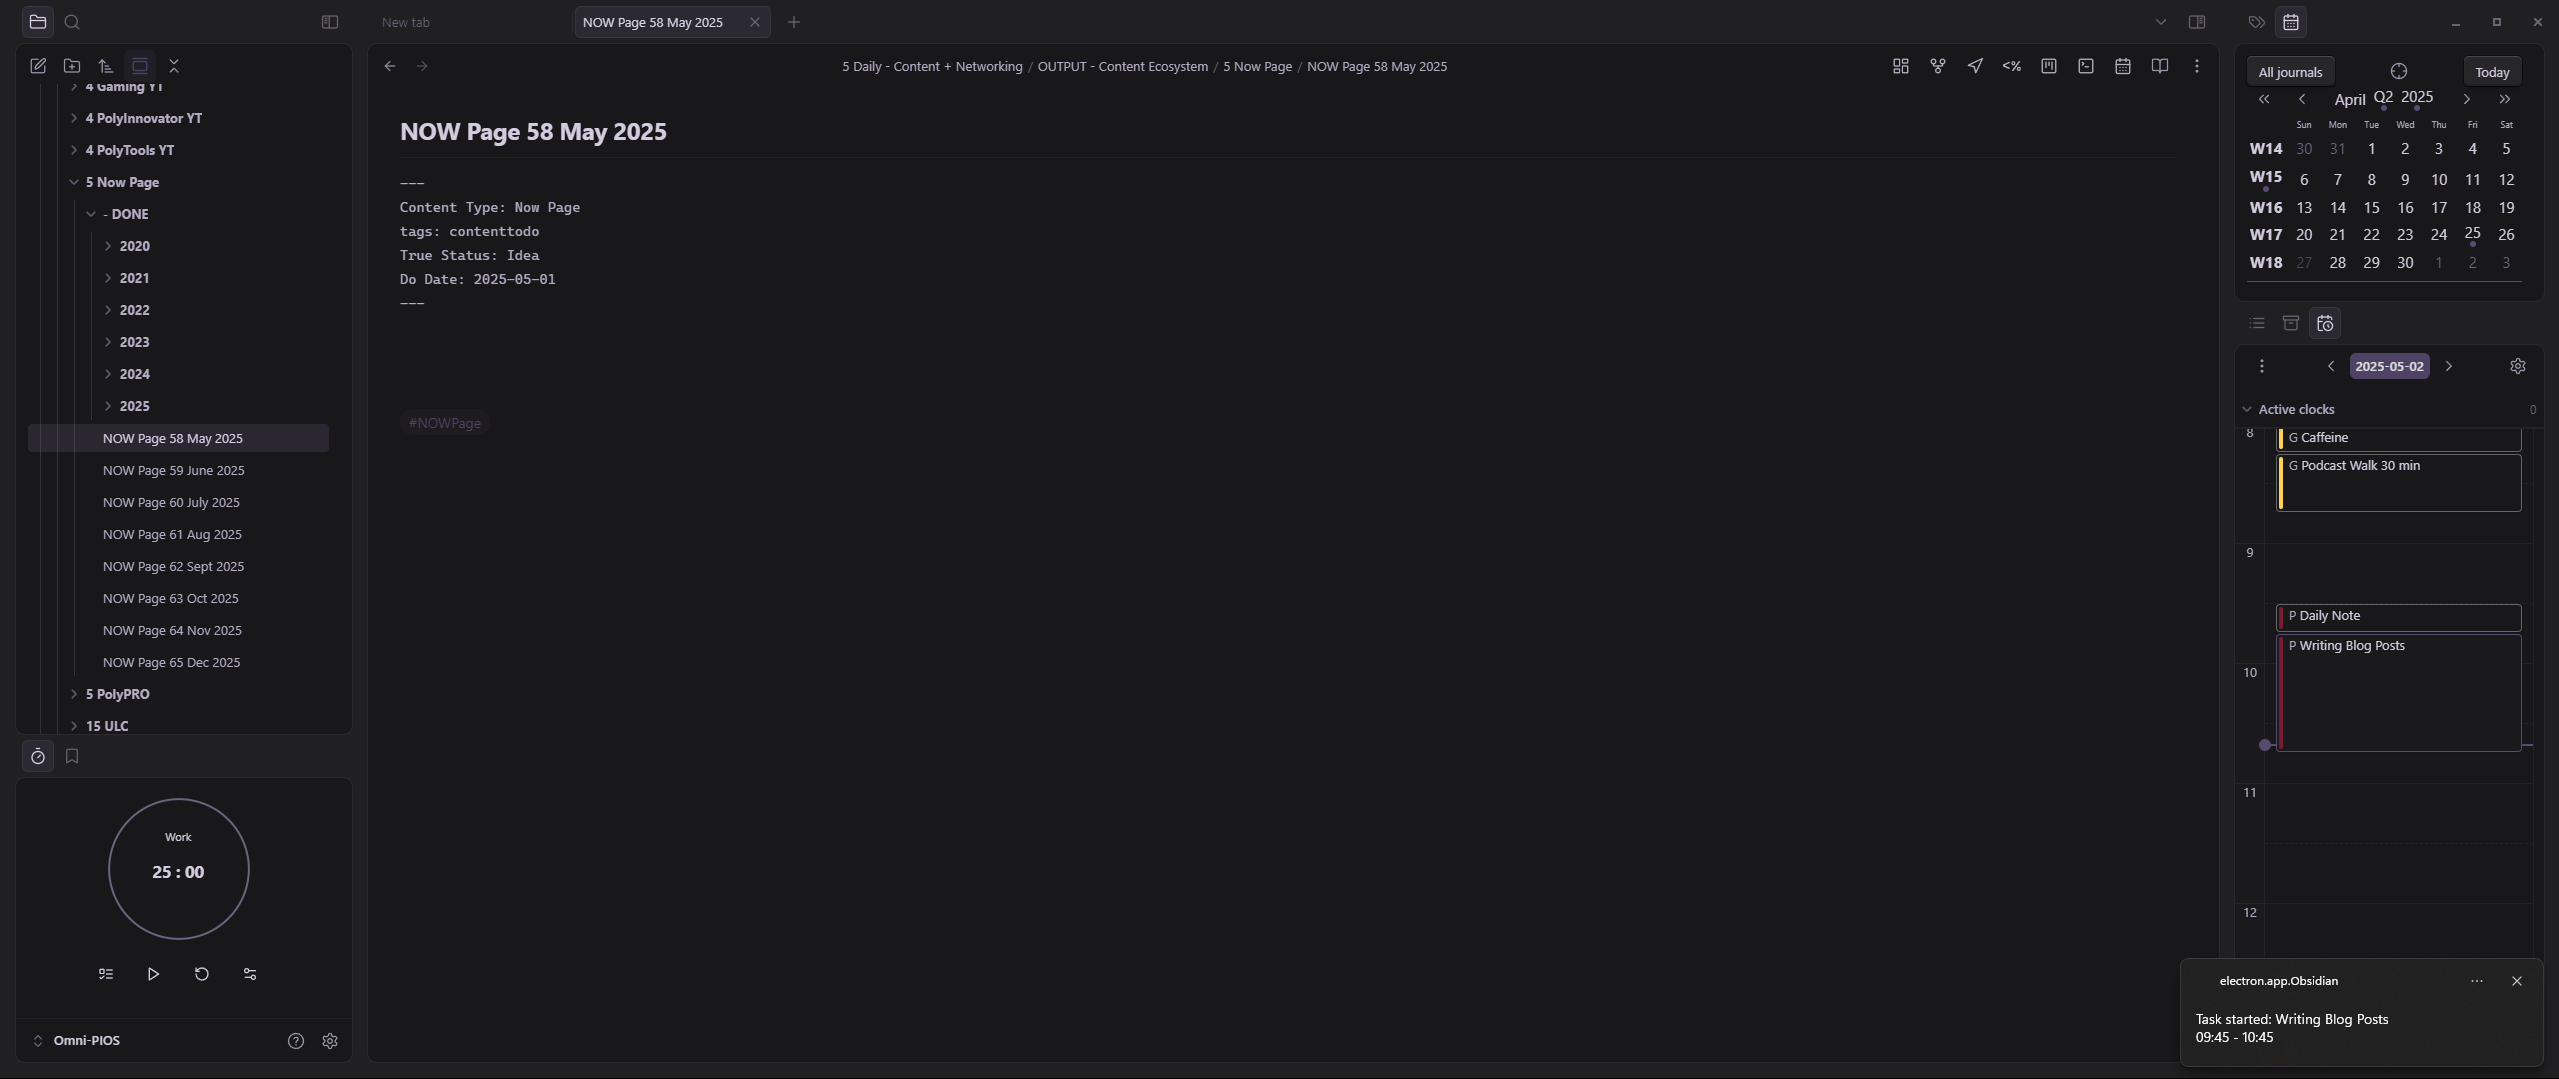Select the Writing Blog Posts timeline block
The height and width of the screenshot is (1079, 2559).
click(x=2398, y=690)
